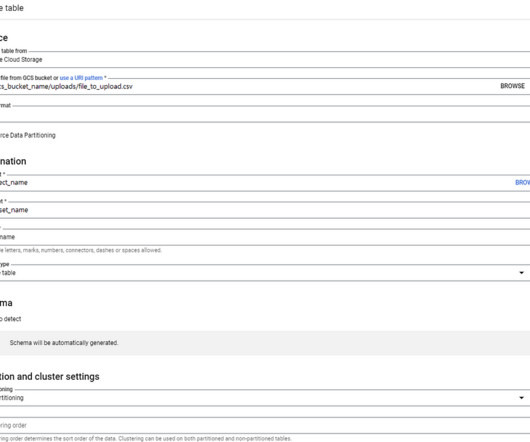Image resolution: width=530 pixels, height=442 pixels.
Task: Open the Partitioning selector showing 'partitioning'
Action: (265, 398)
